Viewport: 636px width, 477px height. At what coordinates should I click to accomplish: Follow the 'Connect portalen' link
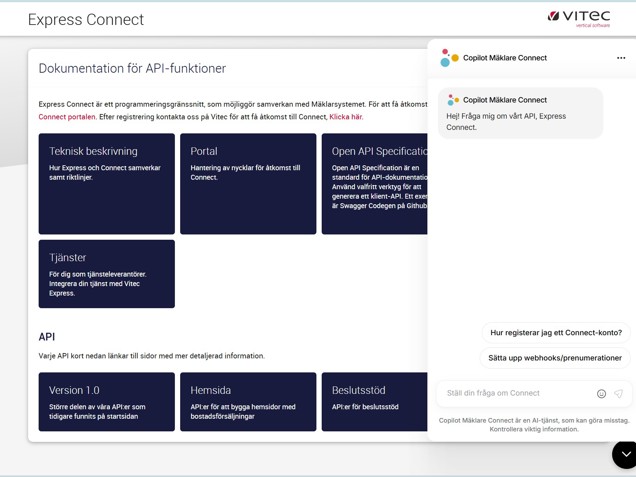click(67, 117)
